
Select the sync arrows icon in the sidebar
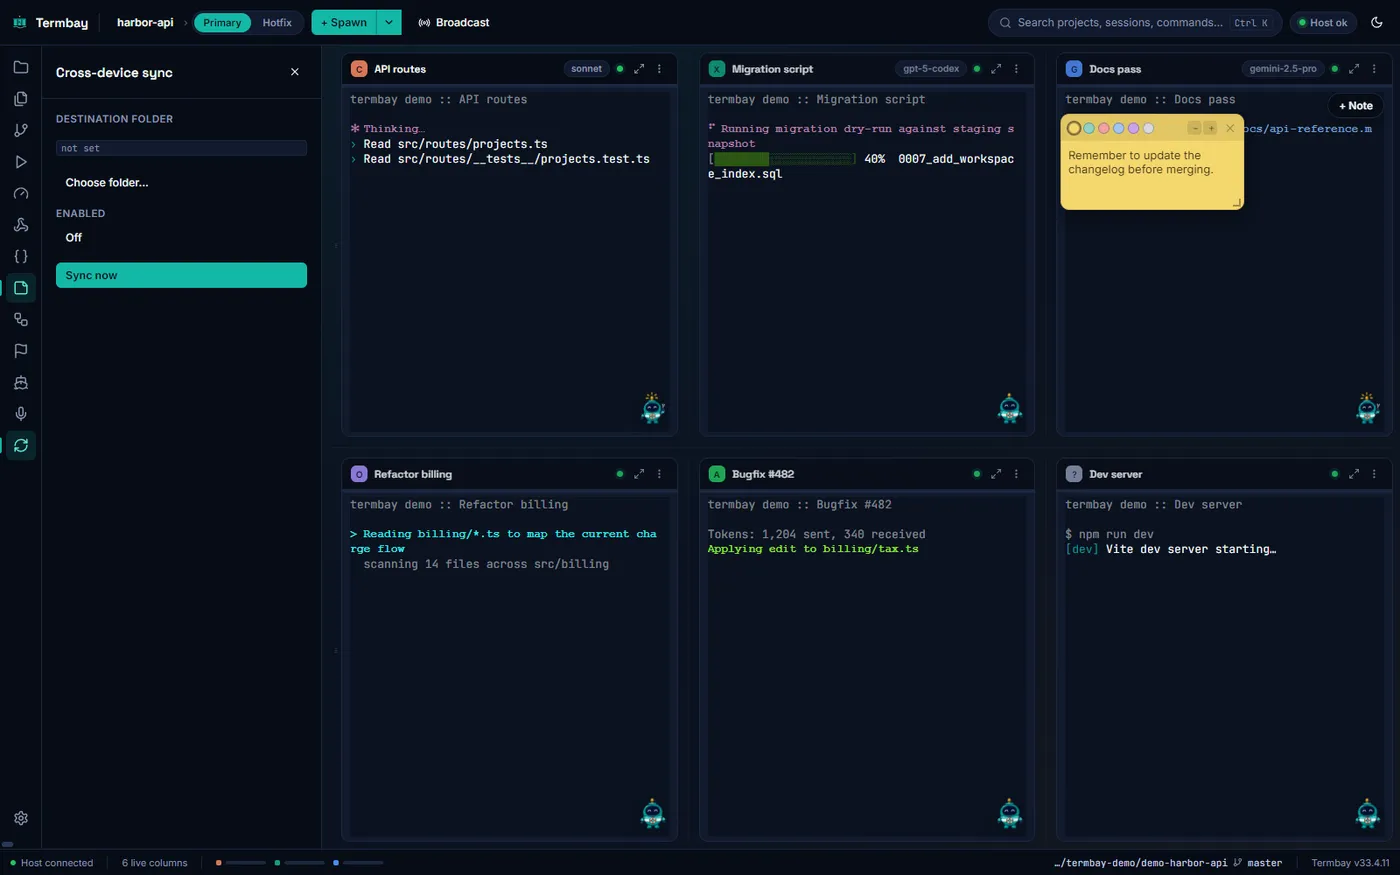pyautogui.click(x=21, y=445)
